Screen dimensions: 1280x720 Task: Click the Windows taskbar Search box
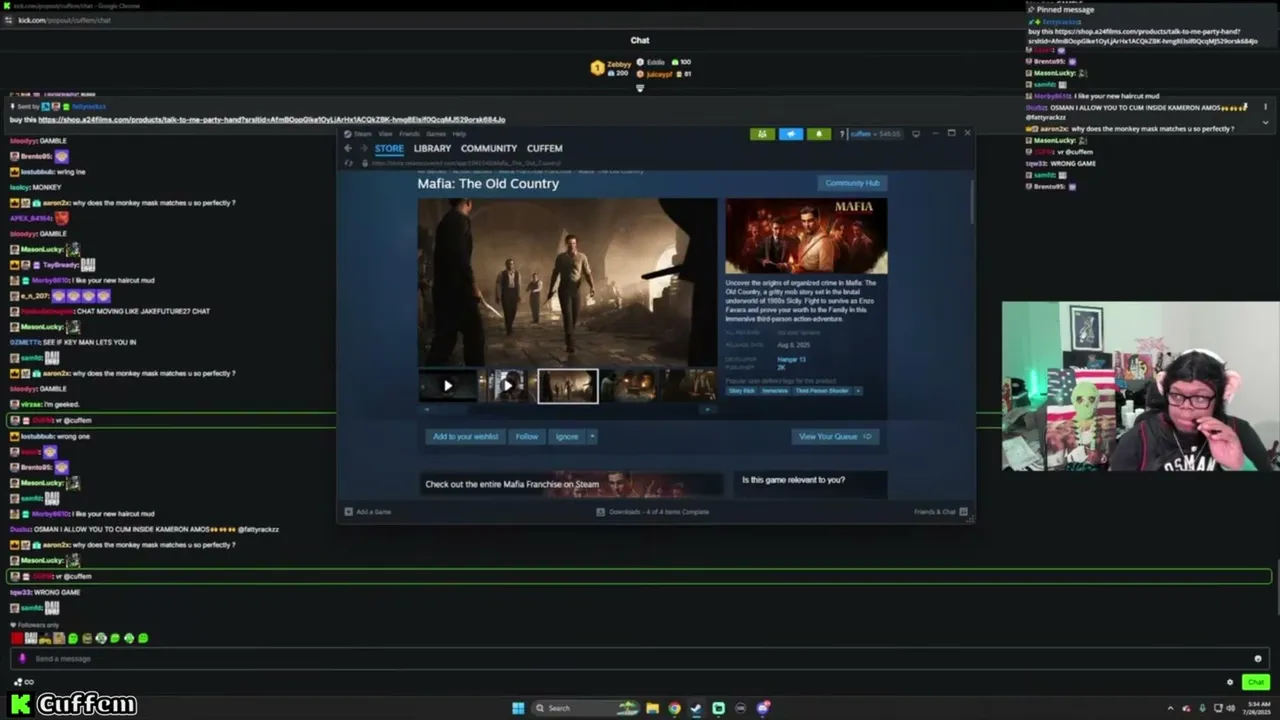pyautogui.click(x=585, y=708)
